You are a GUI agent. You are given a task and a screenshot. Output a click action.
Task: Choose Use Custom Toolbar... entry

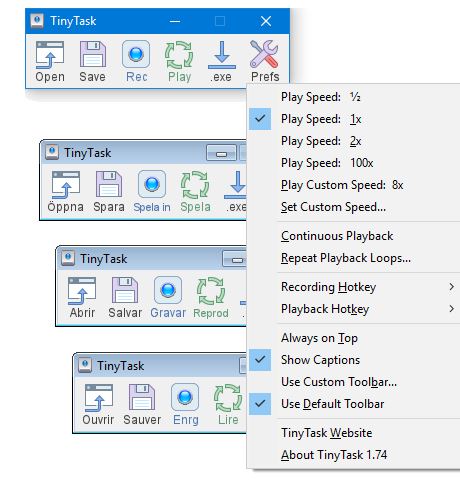pyautogui.click(x=353, y=382)
